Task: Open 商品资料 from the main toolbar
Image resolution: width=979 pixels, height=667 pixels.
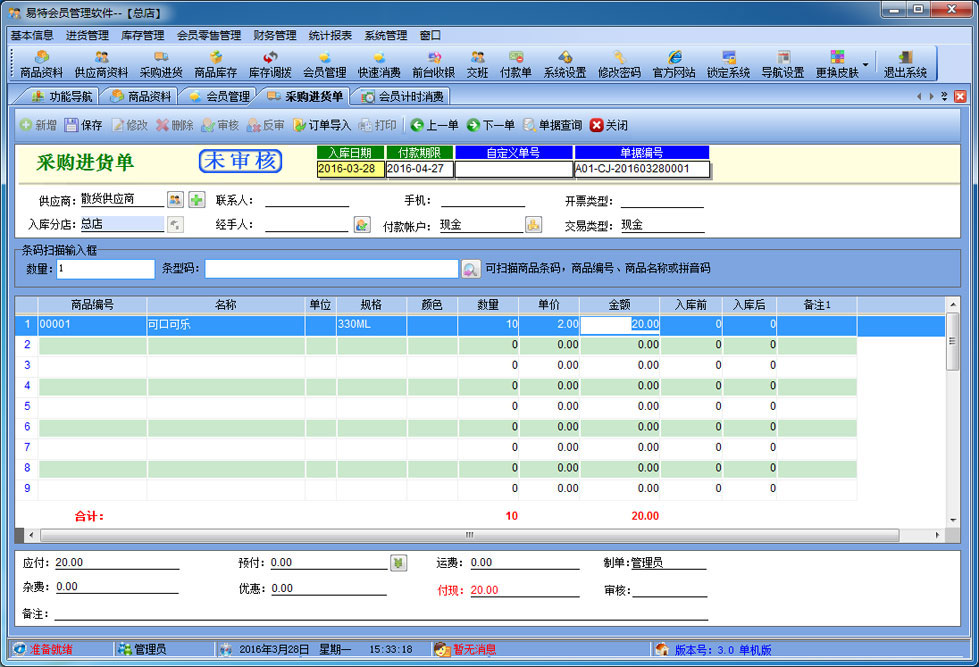Action: [x=41, y=64]
